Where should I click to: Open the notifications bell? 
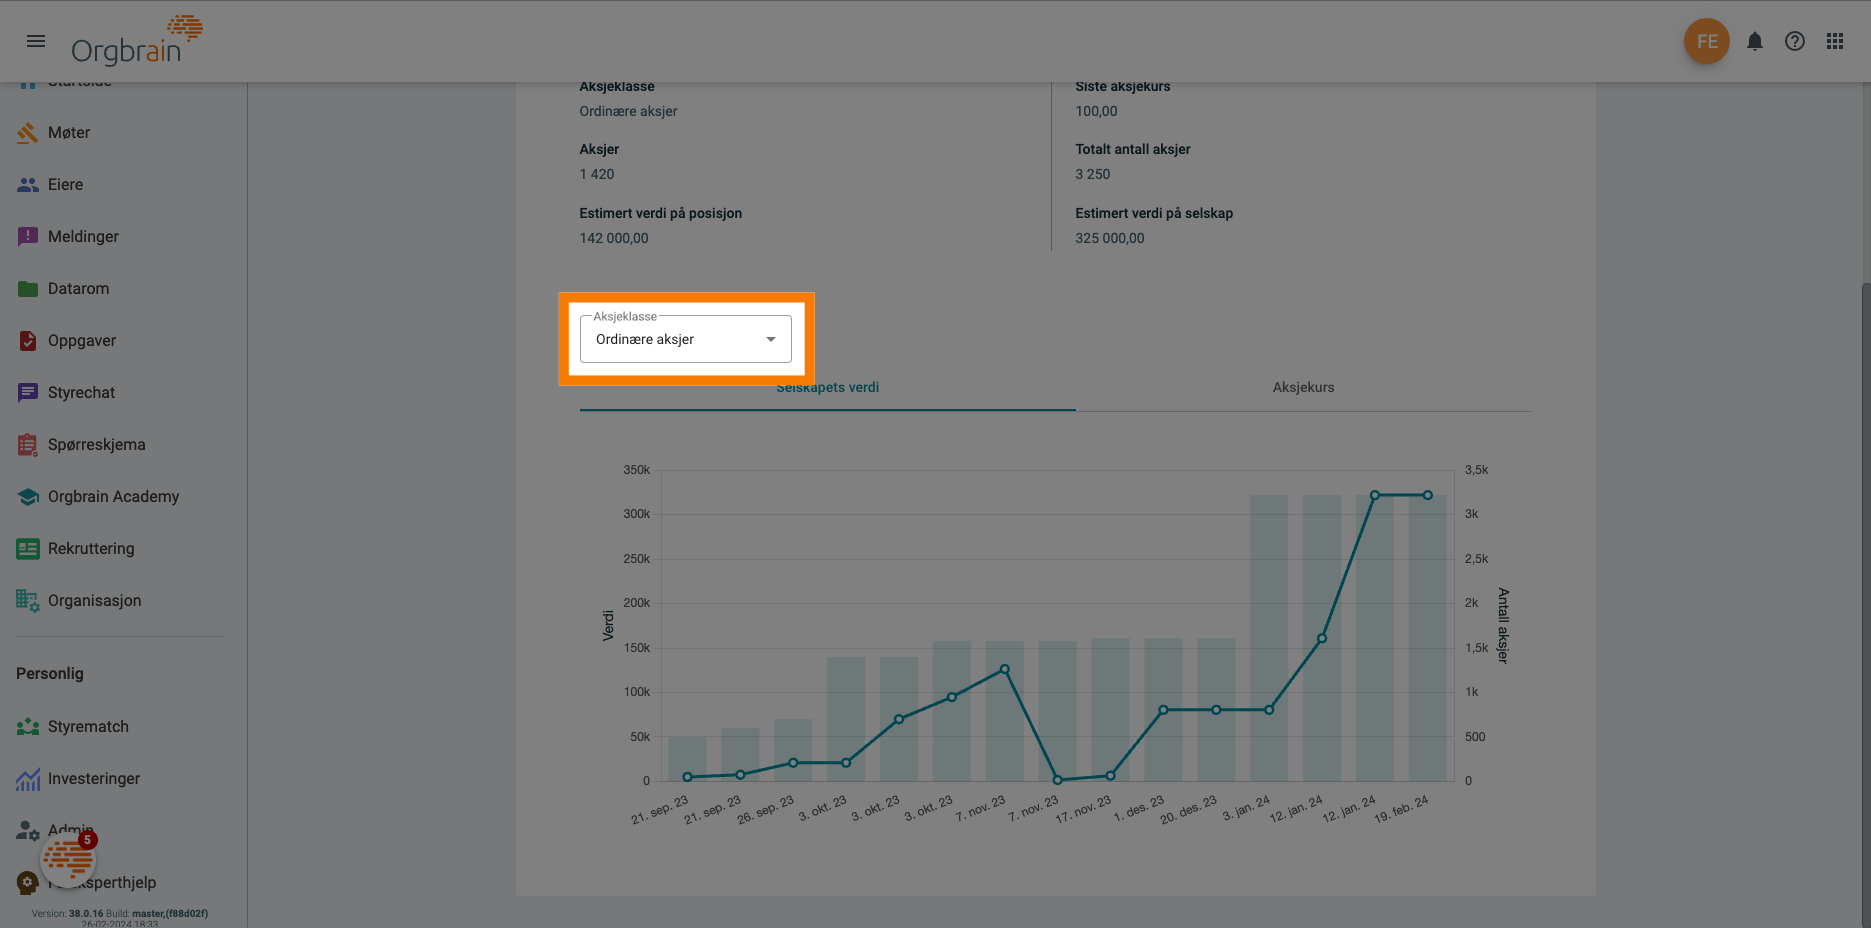tap(1754, 41)
